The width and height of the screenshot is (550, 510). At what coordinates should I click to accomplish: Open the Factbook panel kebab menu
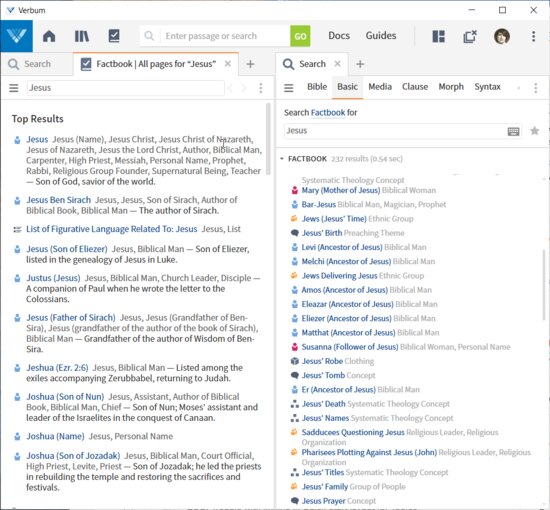pyautogui.click(x=261, y=88)
